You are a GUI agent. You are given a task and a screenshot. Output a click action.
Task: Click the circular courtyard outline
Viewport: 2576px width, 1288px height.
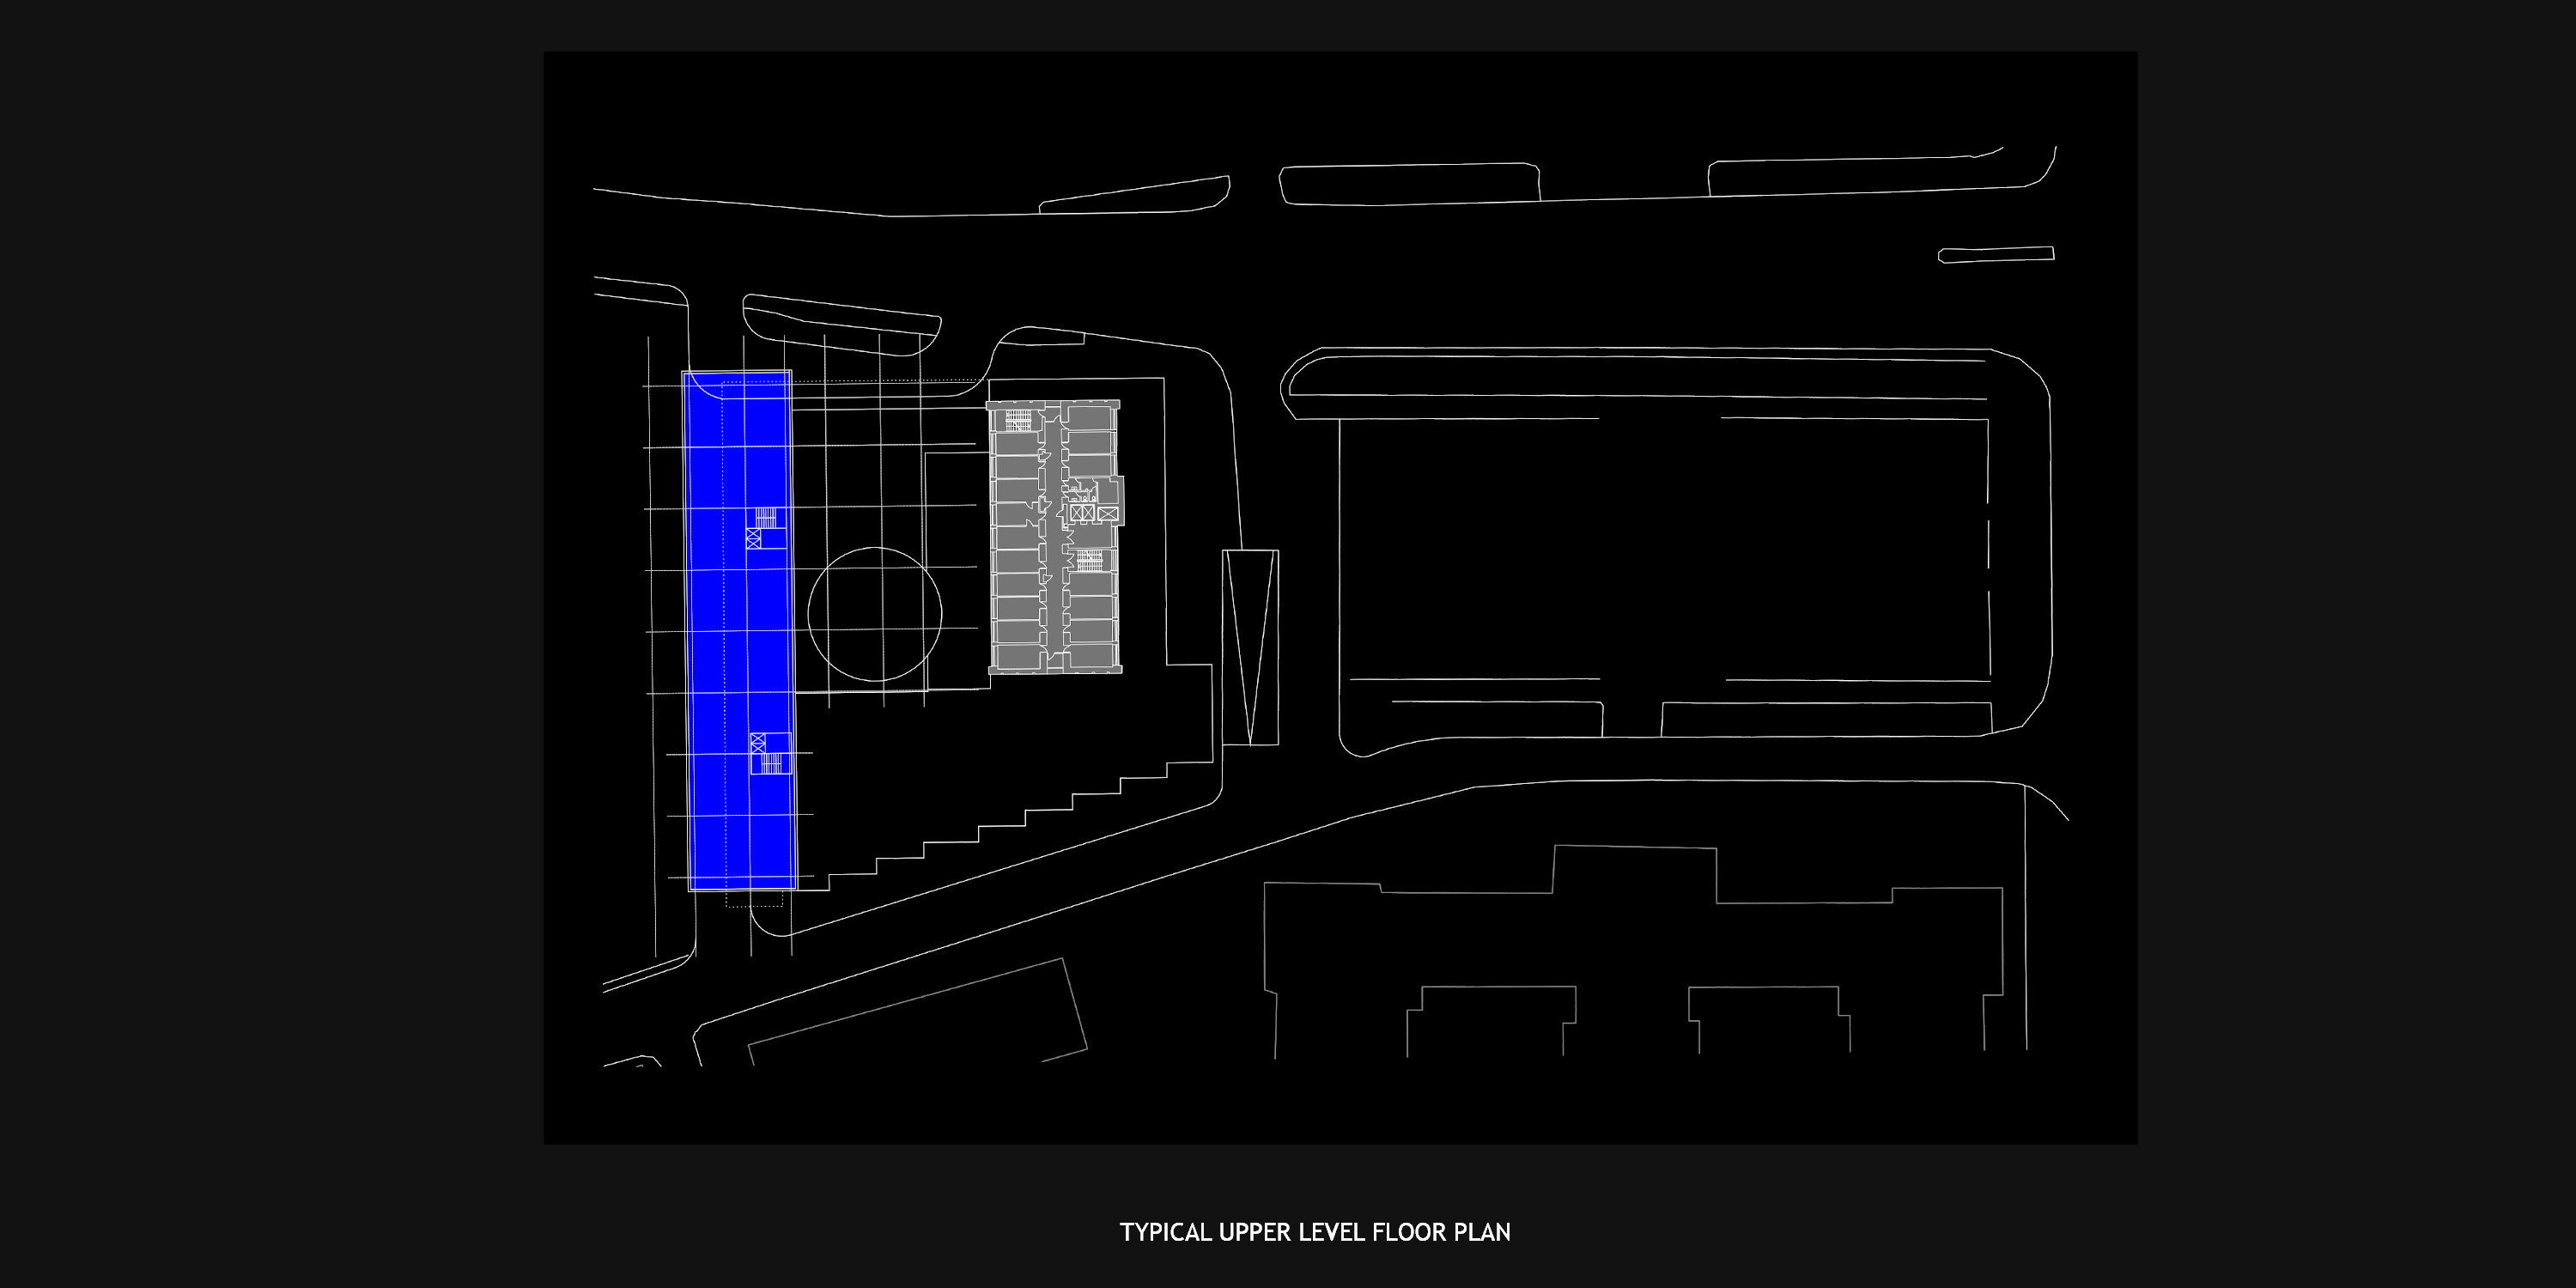coord(875,614)
